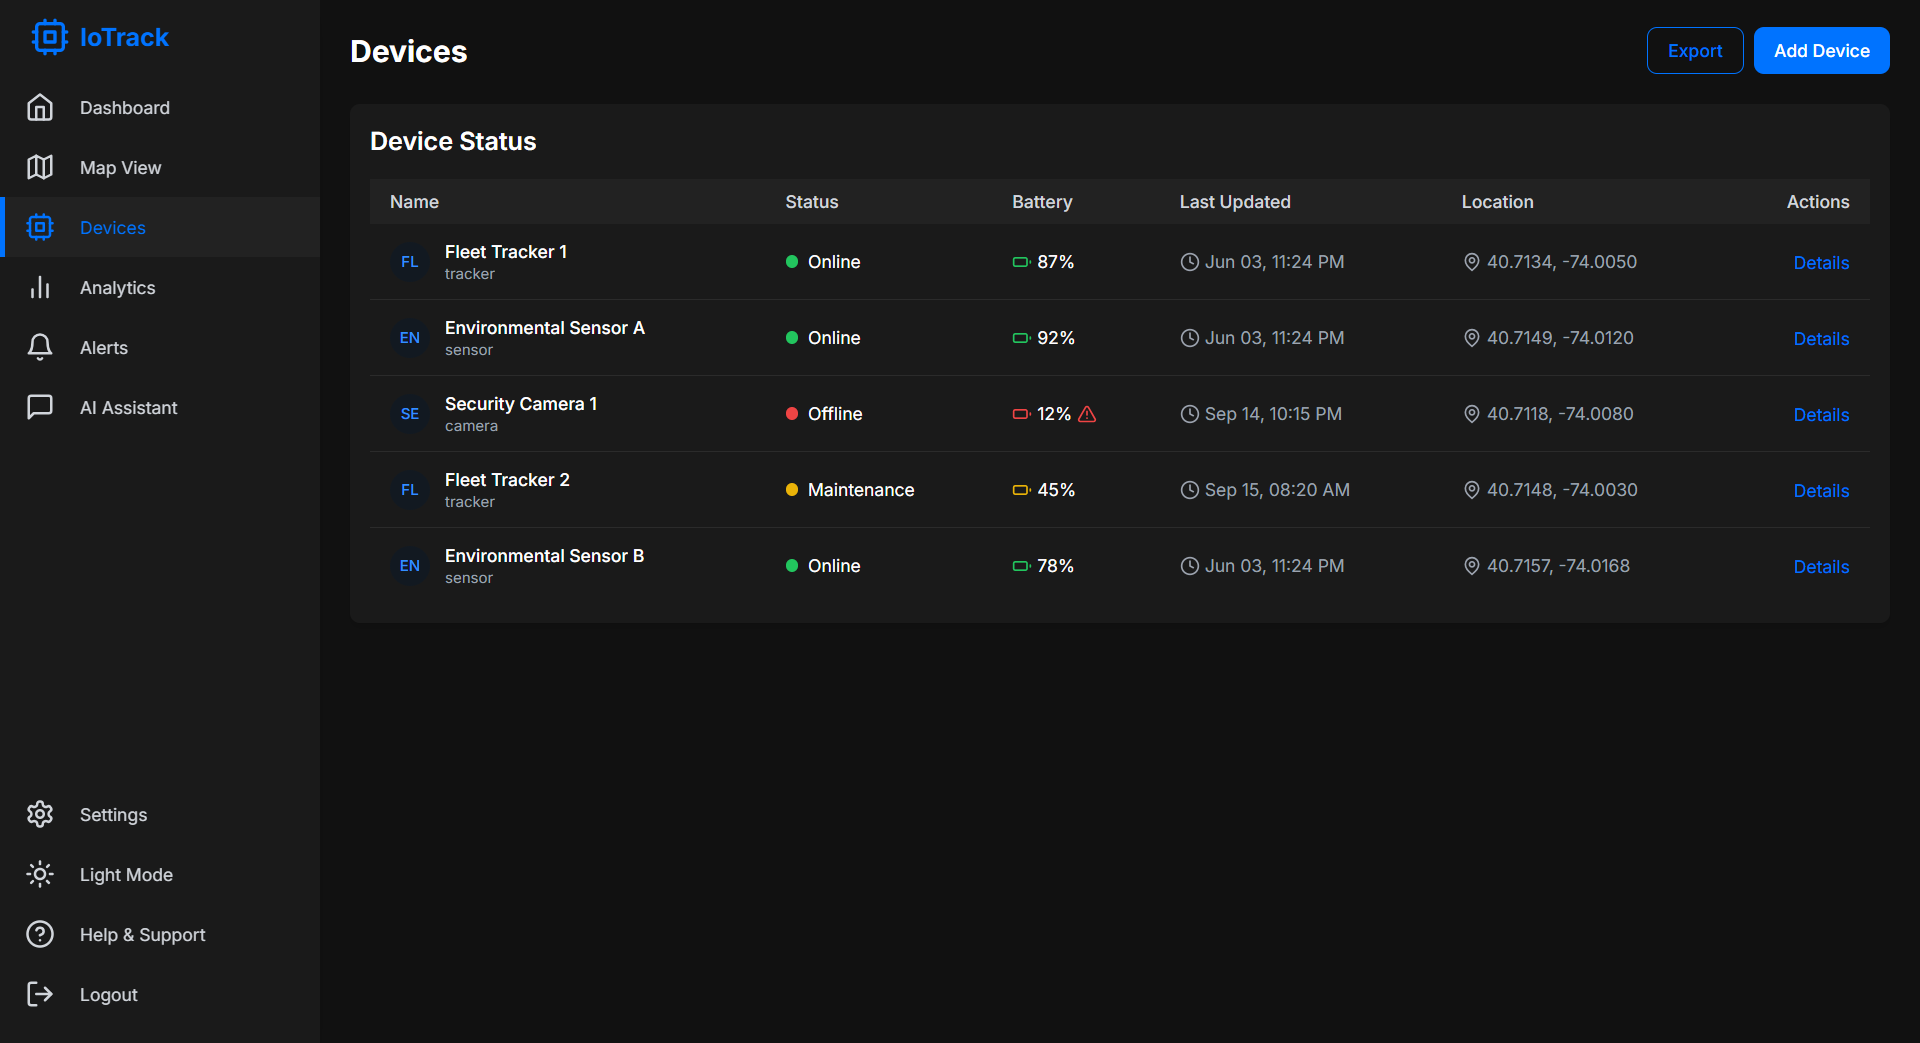Click the IoTrack chip logo icon

(48, 37)
